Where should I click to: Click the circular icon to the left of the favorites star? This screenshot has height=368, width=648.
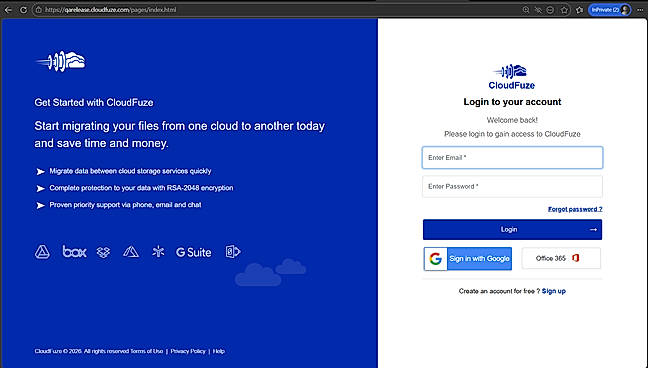point(550,10)
